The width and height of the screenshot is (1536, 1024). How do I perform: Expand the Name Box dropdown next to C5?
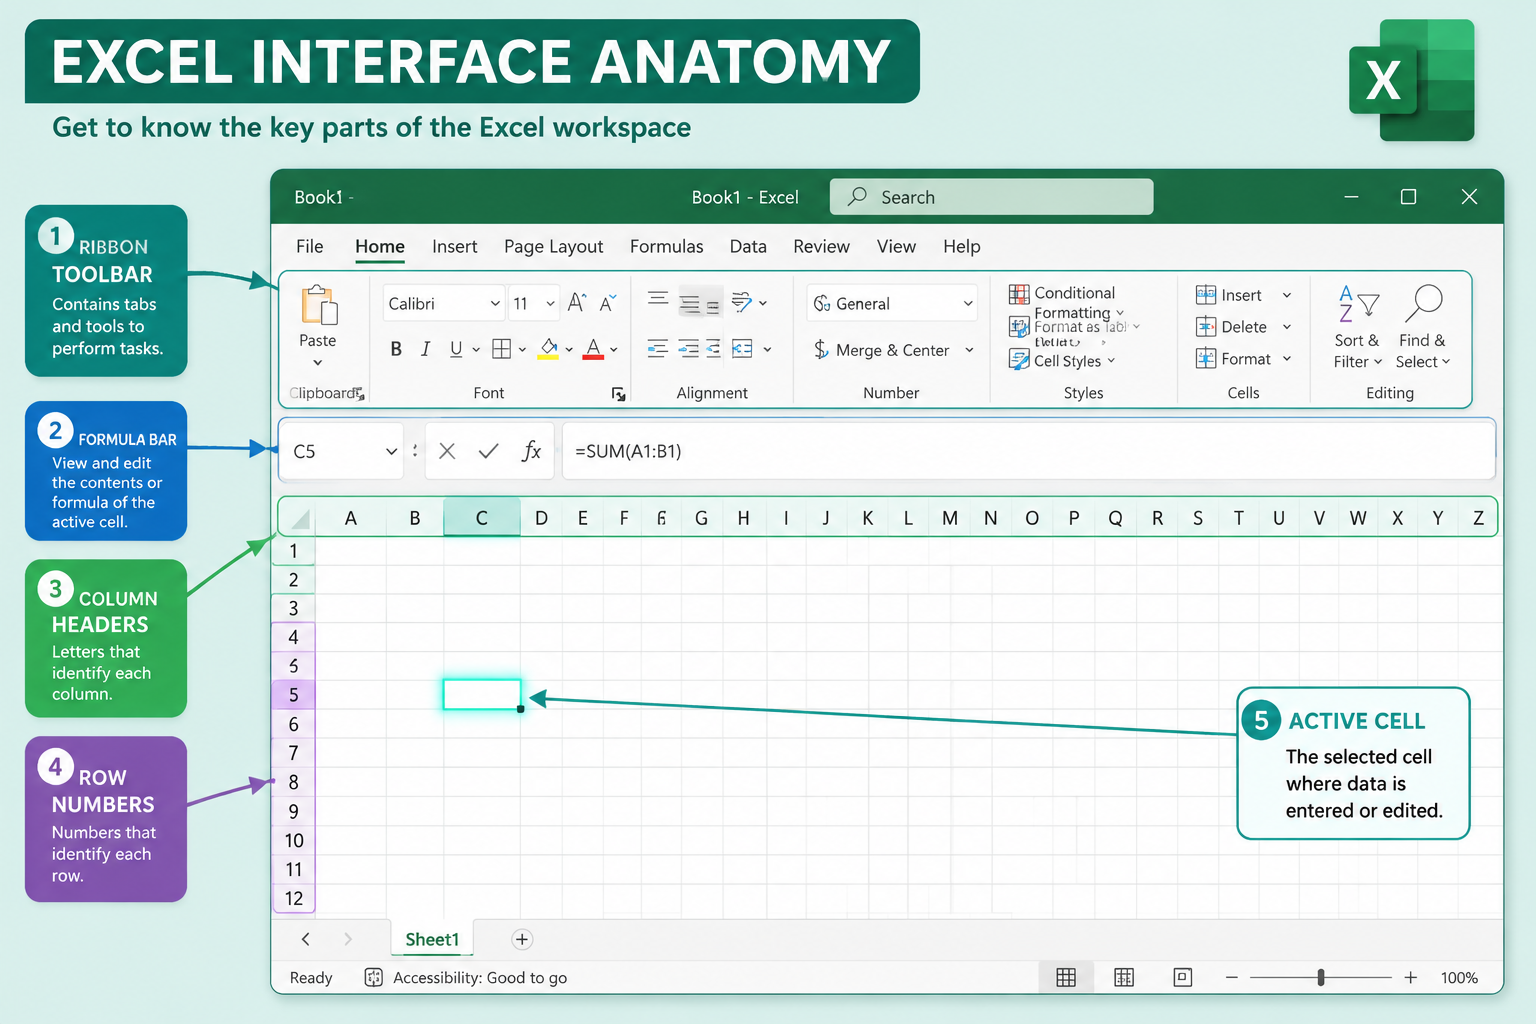click(391, 451)
